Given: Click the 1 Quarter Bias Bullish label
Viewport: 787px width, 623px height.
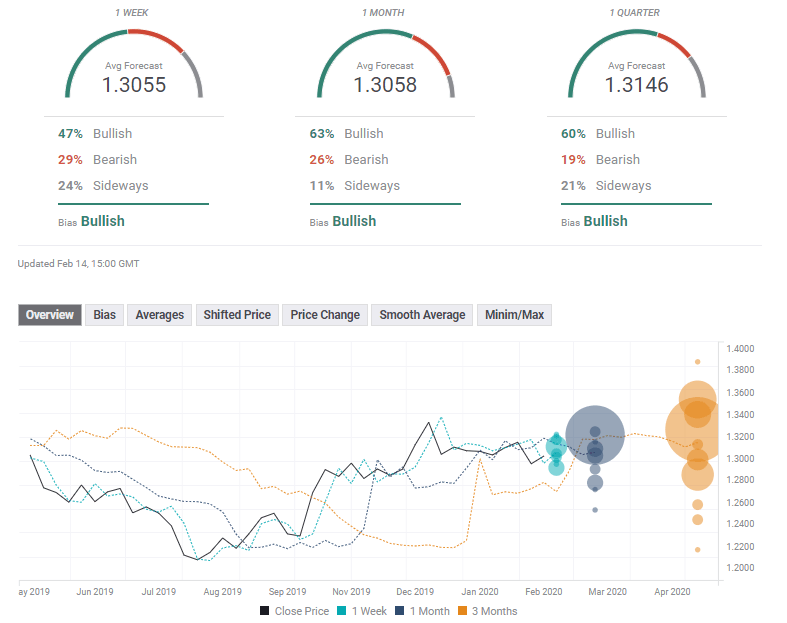Looking at the screenshot, I should coord(605,221).
